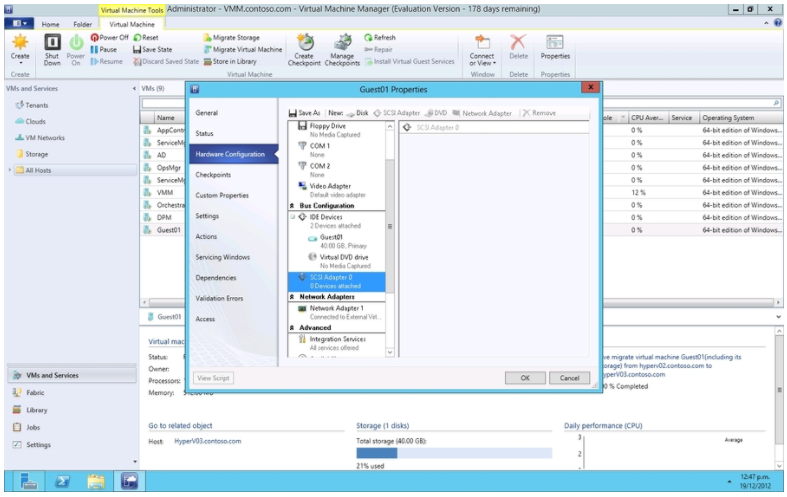Image resolution: width=787 pixels, height=497 pixels.
Task: Click Save State in the ribbon
Action: pos(153,50)
